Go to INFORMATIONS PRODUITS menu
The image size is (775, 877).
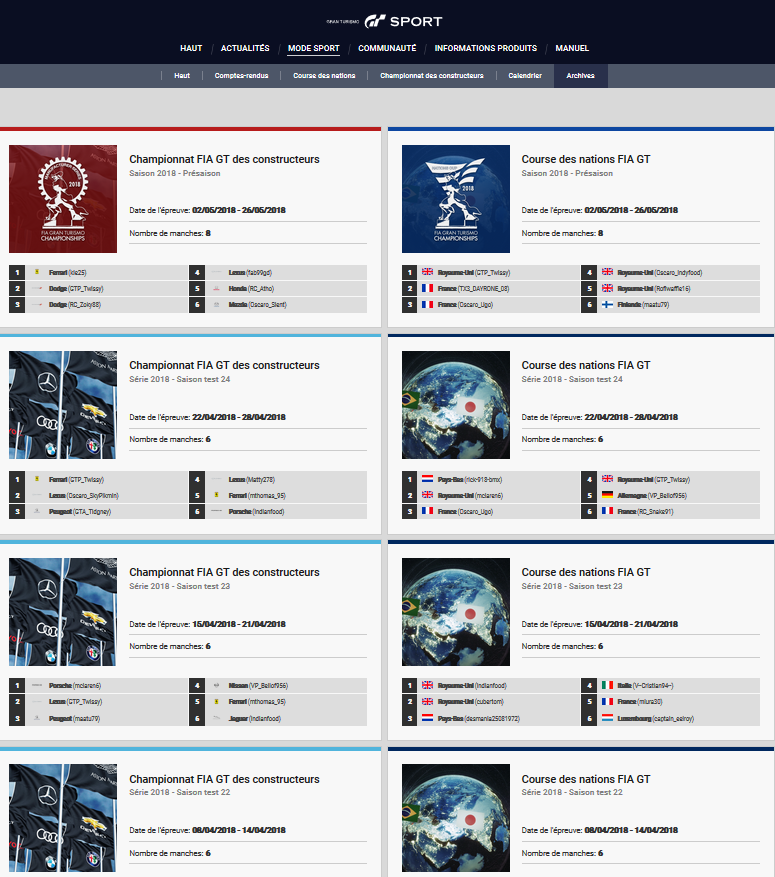pyautogui.click(x=486, y=48)
